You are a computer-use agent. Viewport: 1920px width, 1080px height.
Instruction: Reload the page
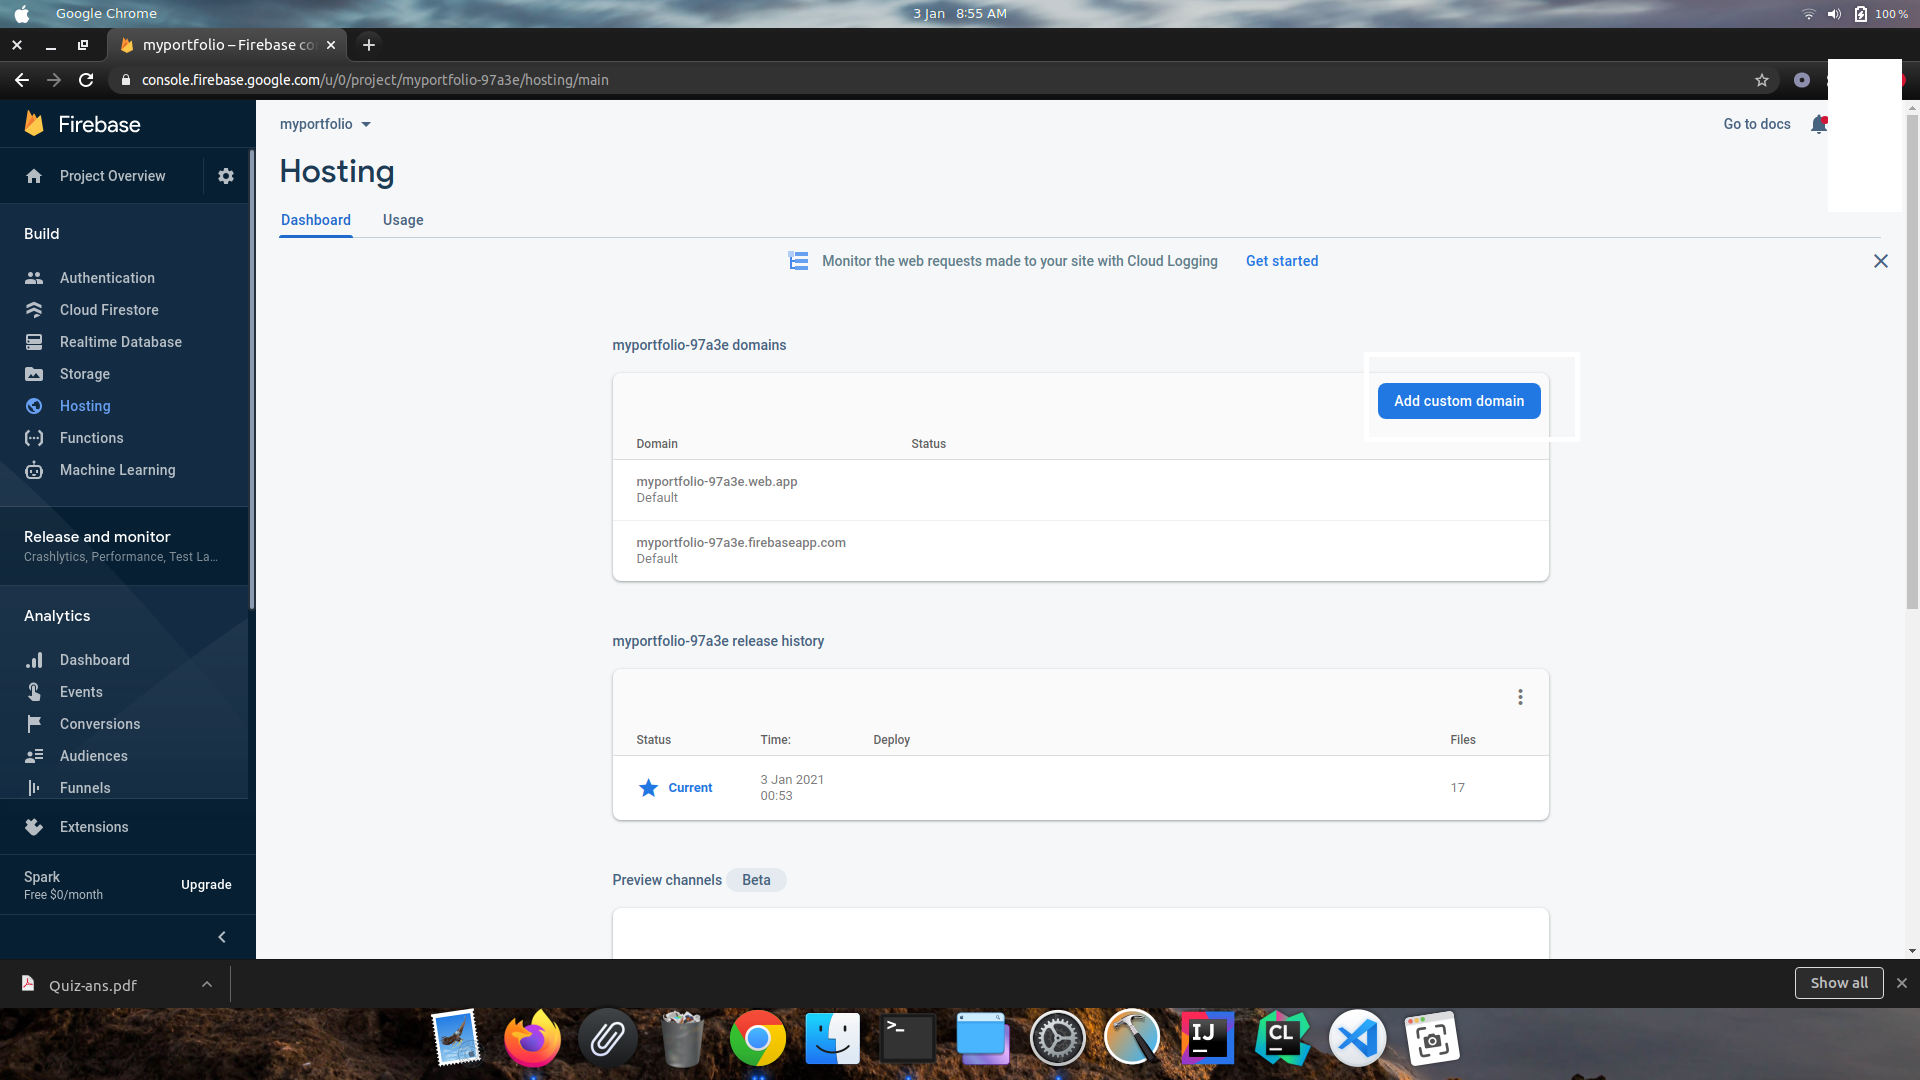(86, 80)
